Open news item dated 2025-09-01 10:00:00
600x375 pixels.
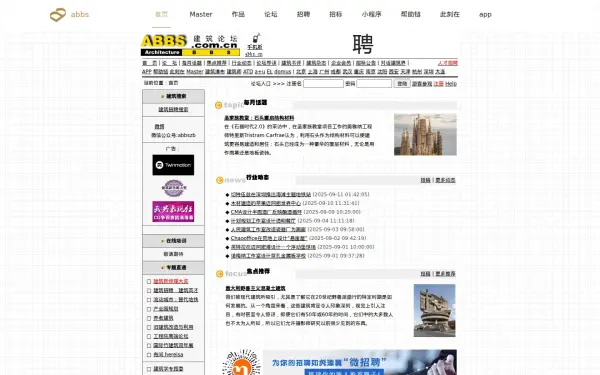273,247
